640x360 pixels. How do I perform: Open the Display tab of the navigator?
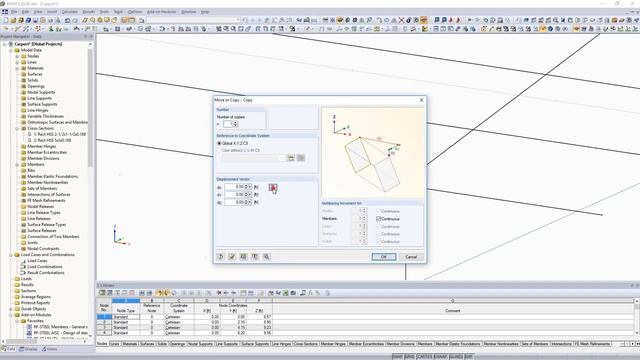[x=29, y=349]
